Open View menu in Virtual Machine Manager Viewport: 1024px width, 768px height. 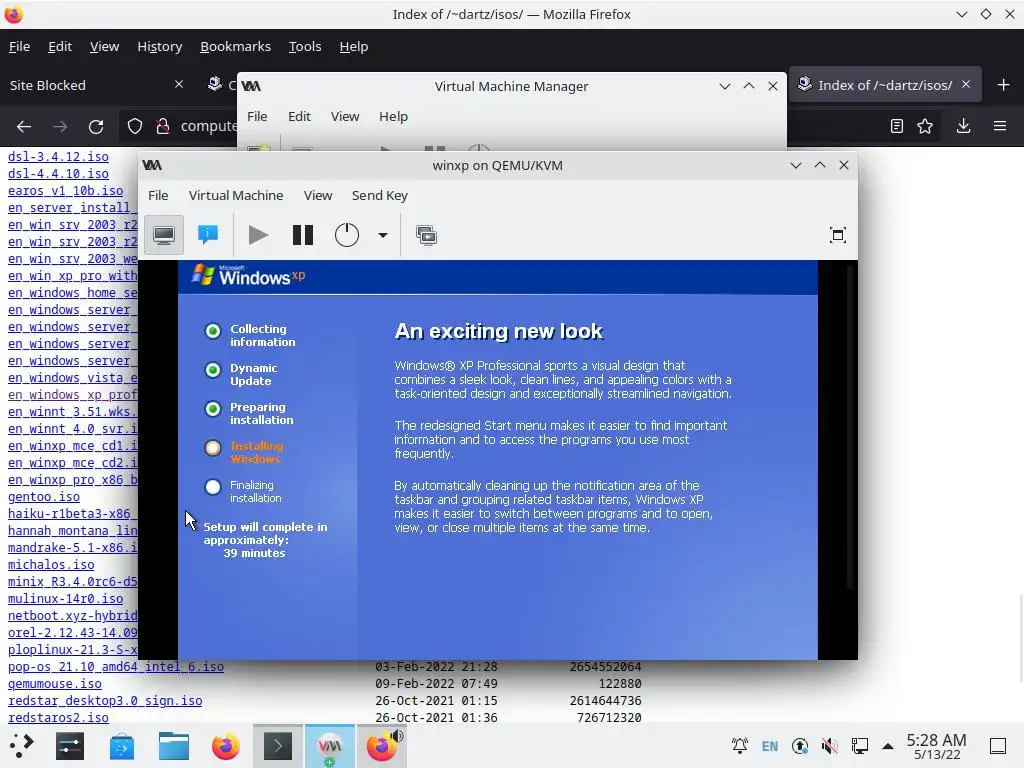345,116
